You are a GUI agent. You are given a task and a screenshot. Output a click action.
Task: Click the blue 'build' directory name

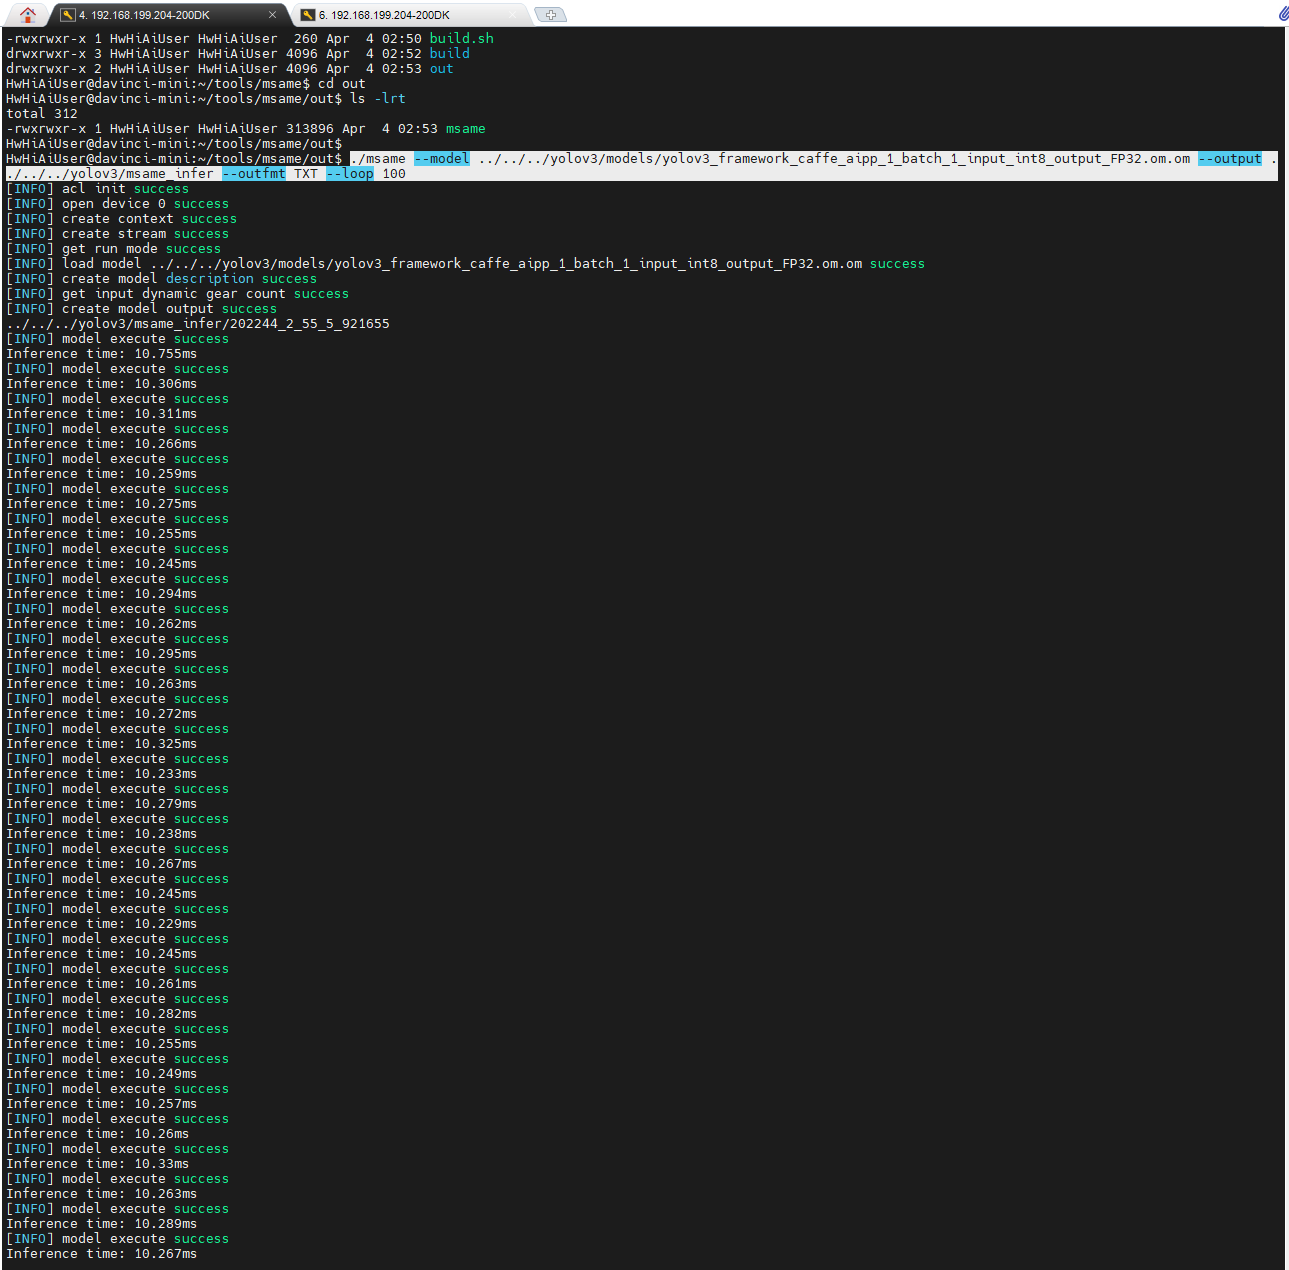tap(450, 54)
